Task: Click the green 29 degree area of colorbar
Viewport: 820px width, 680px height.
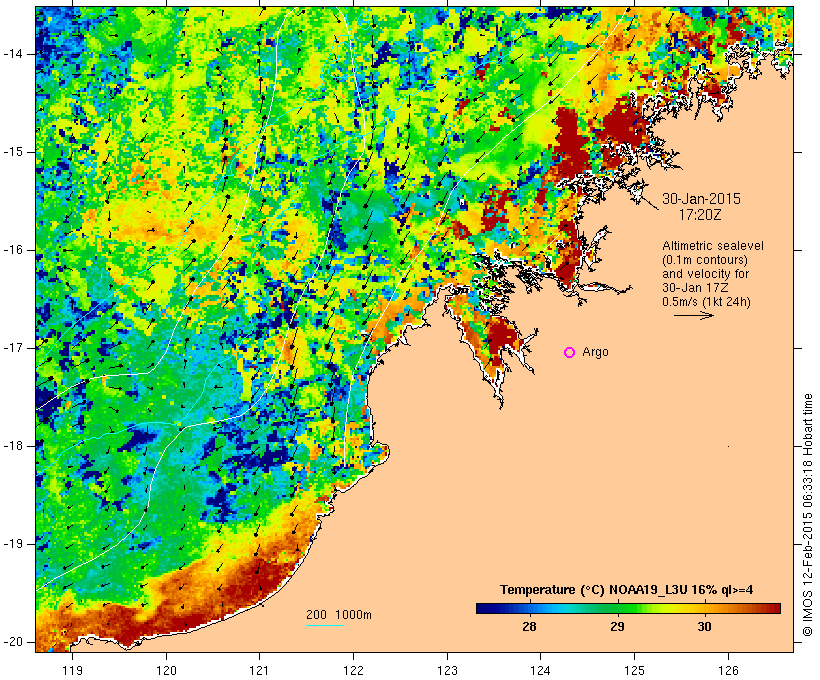Action: 618,608
